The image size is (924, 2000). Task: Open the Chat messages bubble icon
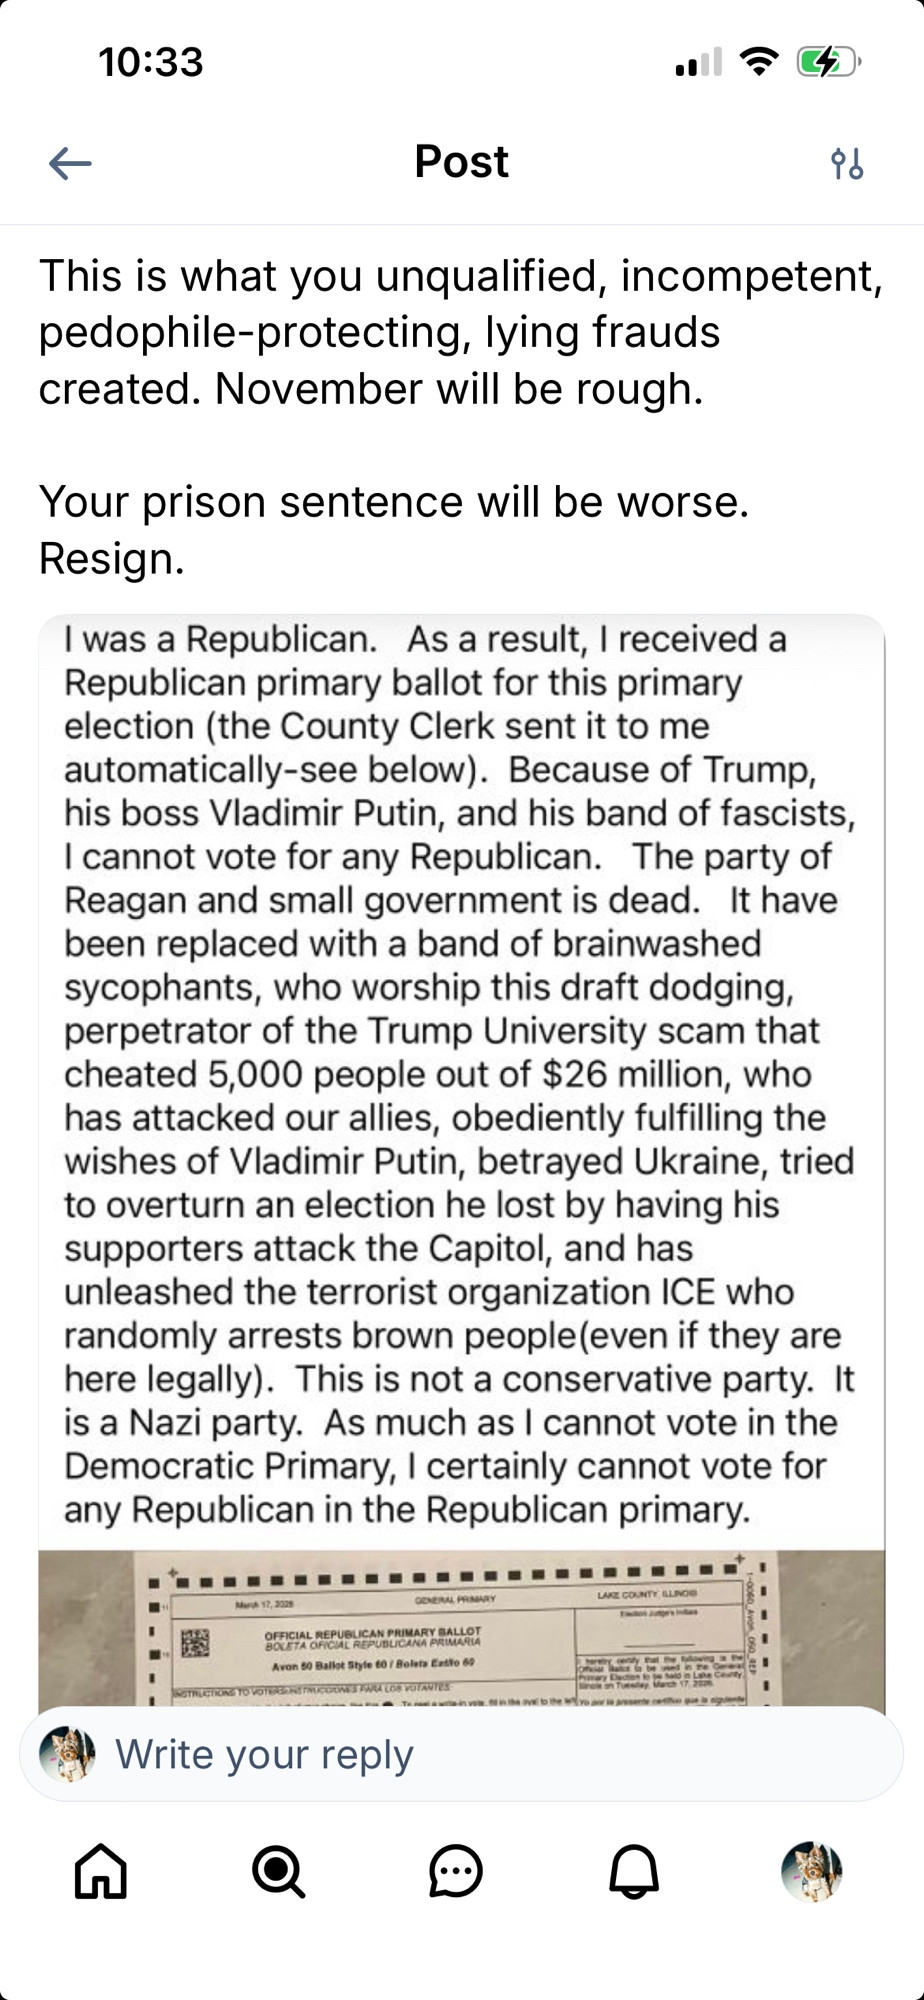(456, 1870)
